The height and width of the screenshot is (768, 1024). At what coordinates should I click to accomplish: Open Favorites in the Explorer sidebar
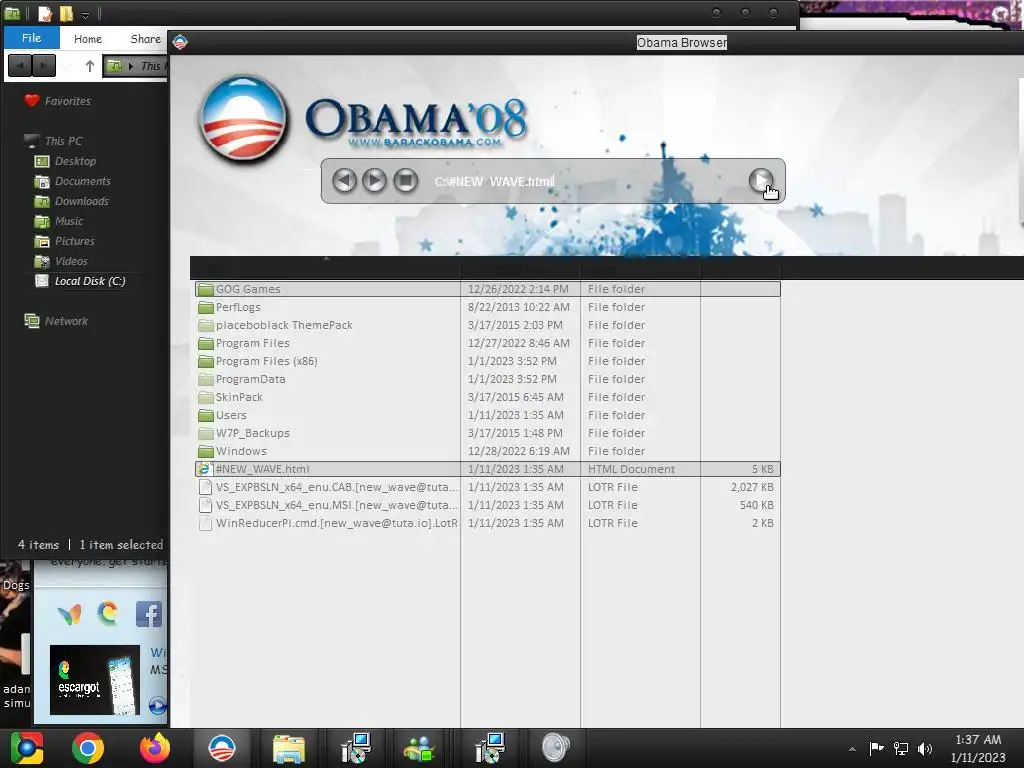(67, 101)
